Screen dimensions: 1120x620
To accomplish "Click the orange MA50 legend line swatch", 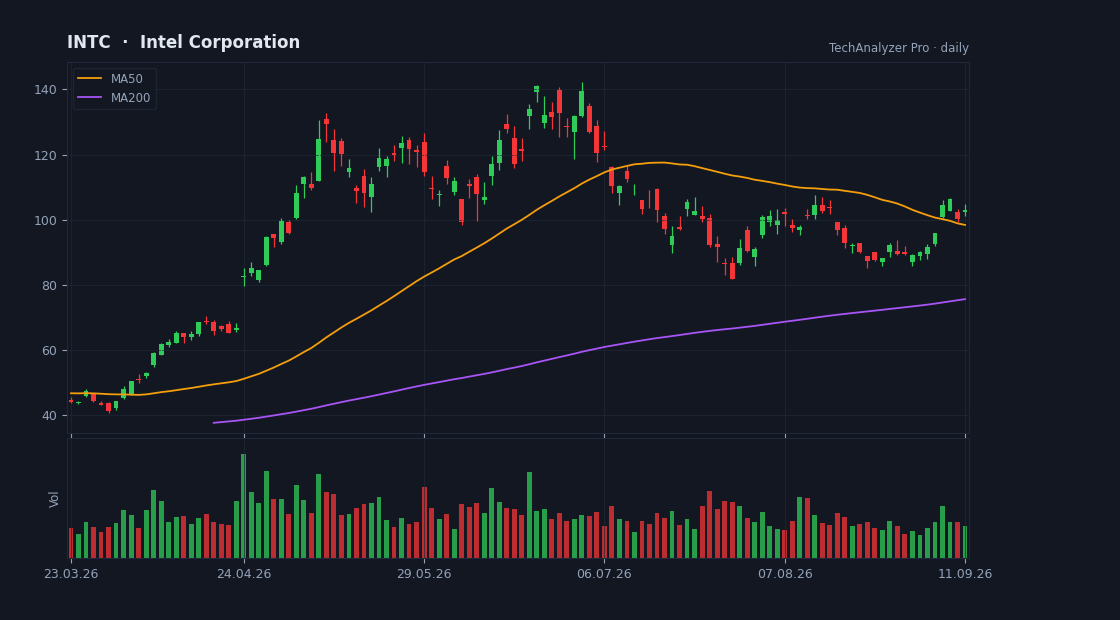I will (x=89, y=79).
